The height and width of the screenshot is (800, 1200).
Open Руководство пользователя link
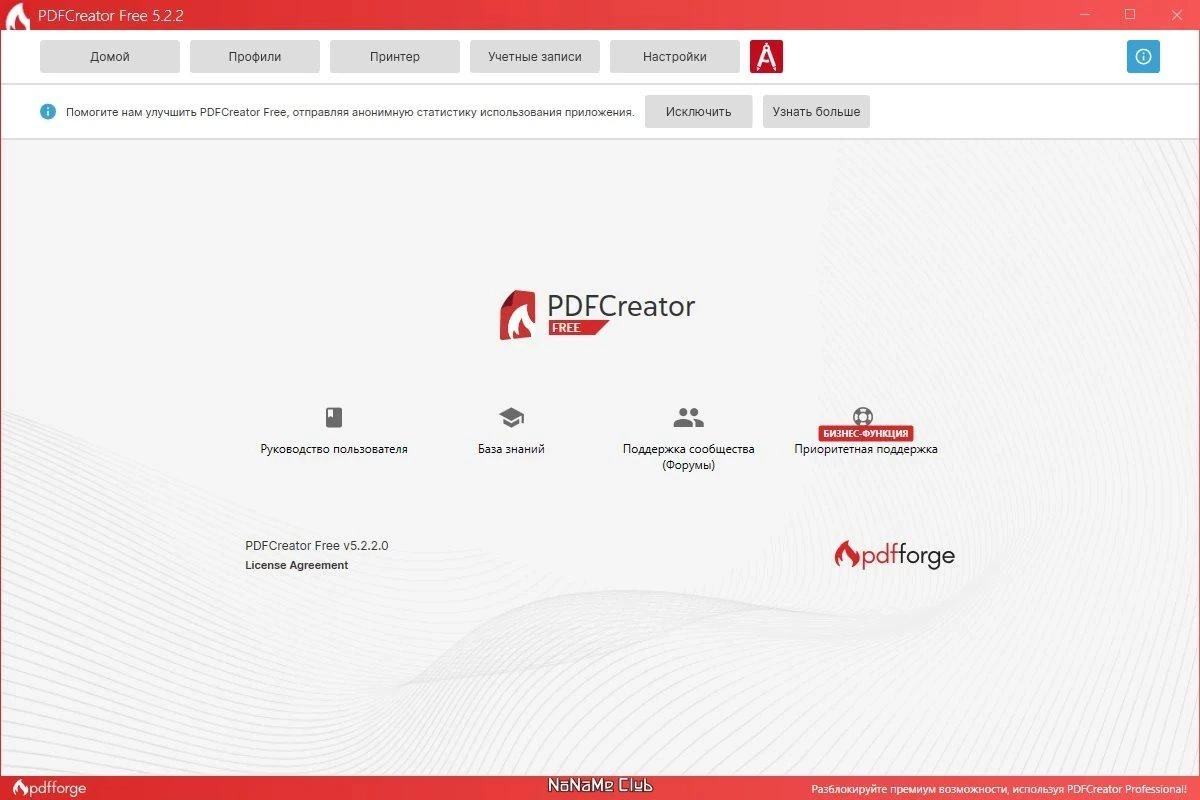click(334, 449)
